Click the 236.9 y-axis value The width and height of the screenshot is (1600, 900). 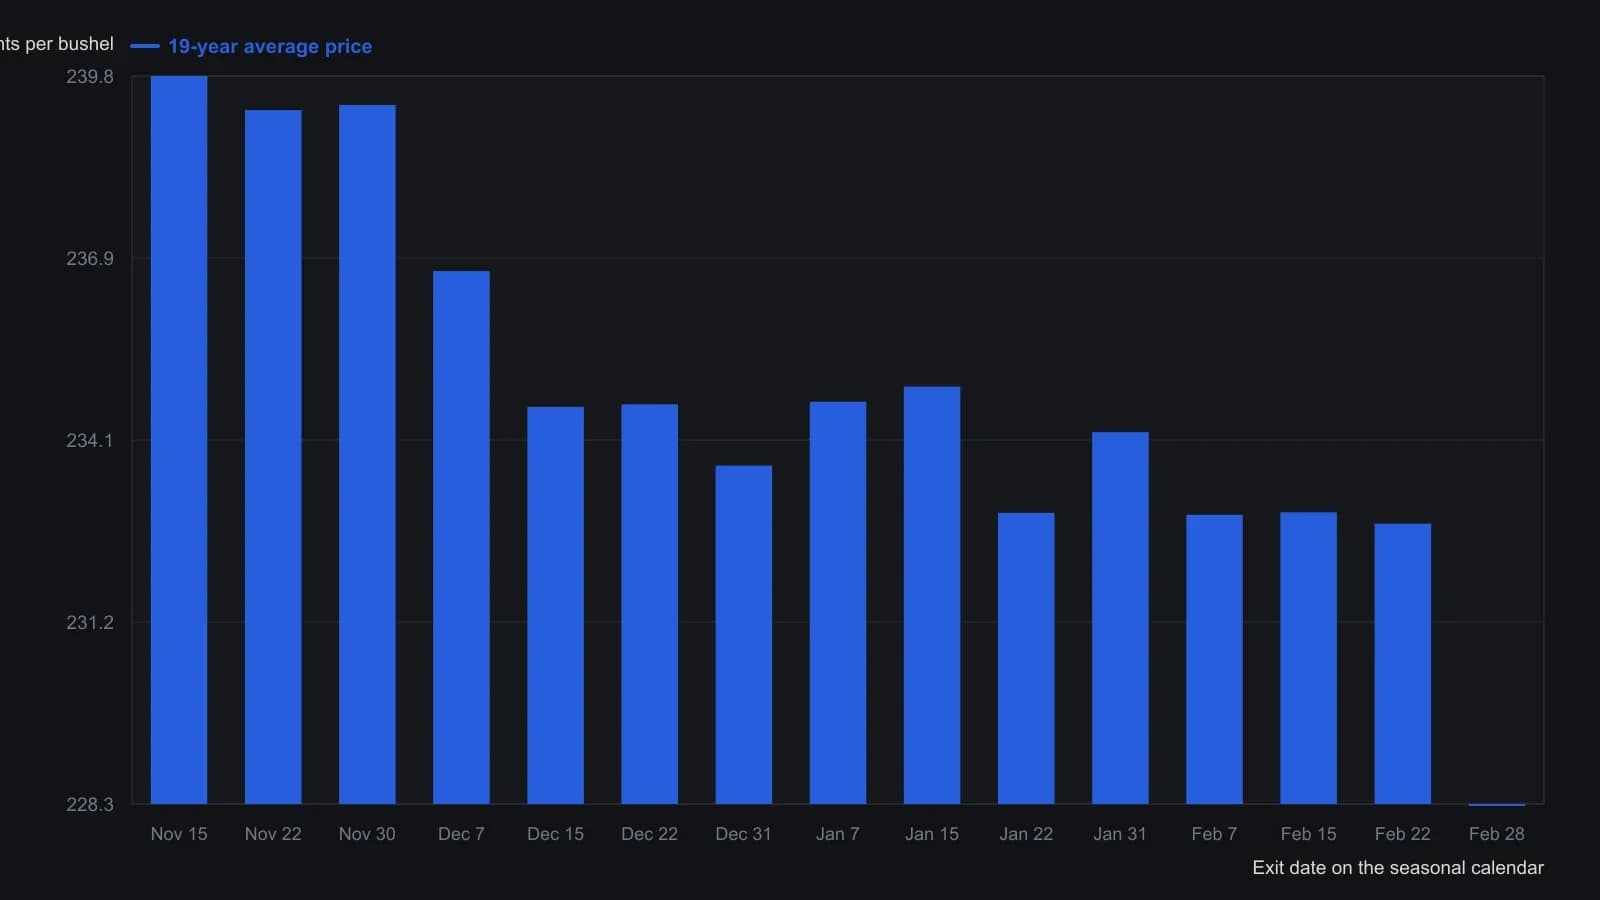[x=90, y=259]
